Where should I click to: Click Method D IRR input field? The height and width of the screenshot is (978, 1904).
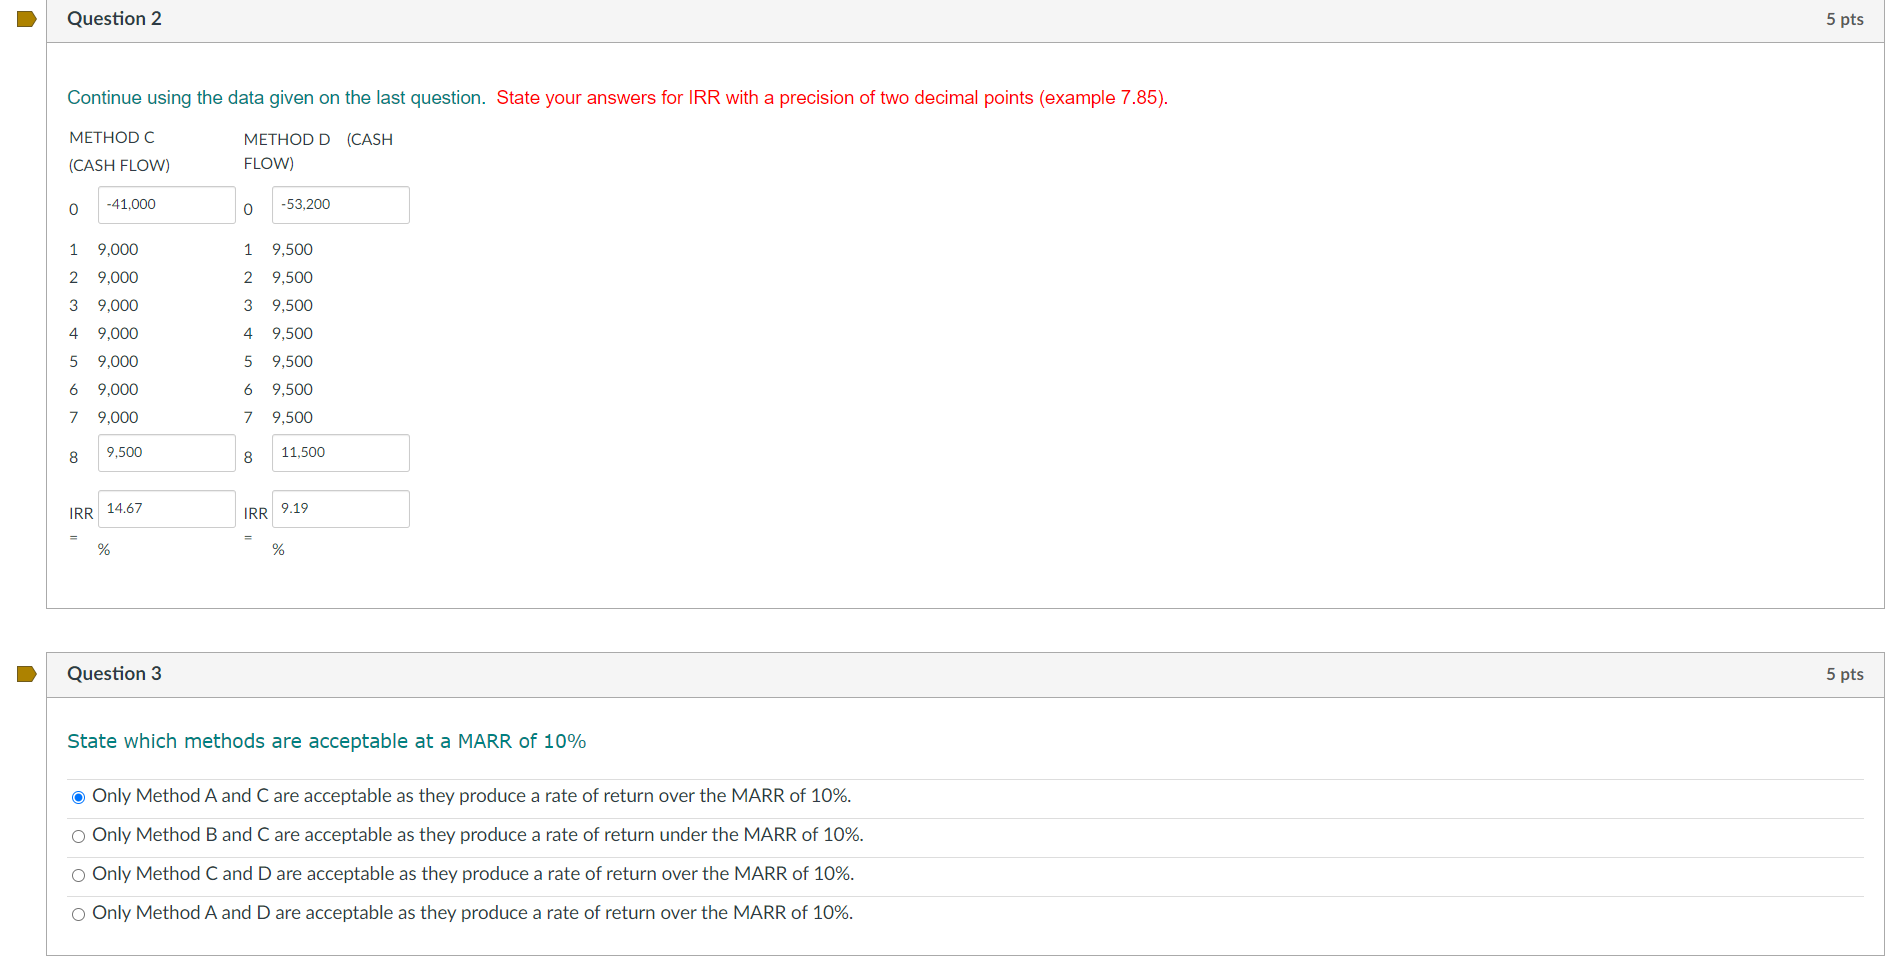point(340,509)
